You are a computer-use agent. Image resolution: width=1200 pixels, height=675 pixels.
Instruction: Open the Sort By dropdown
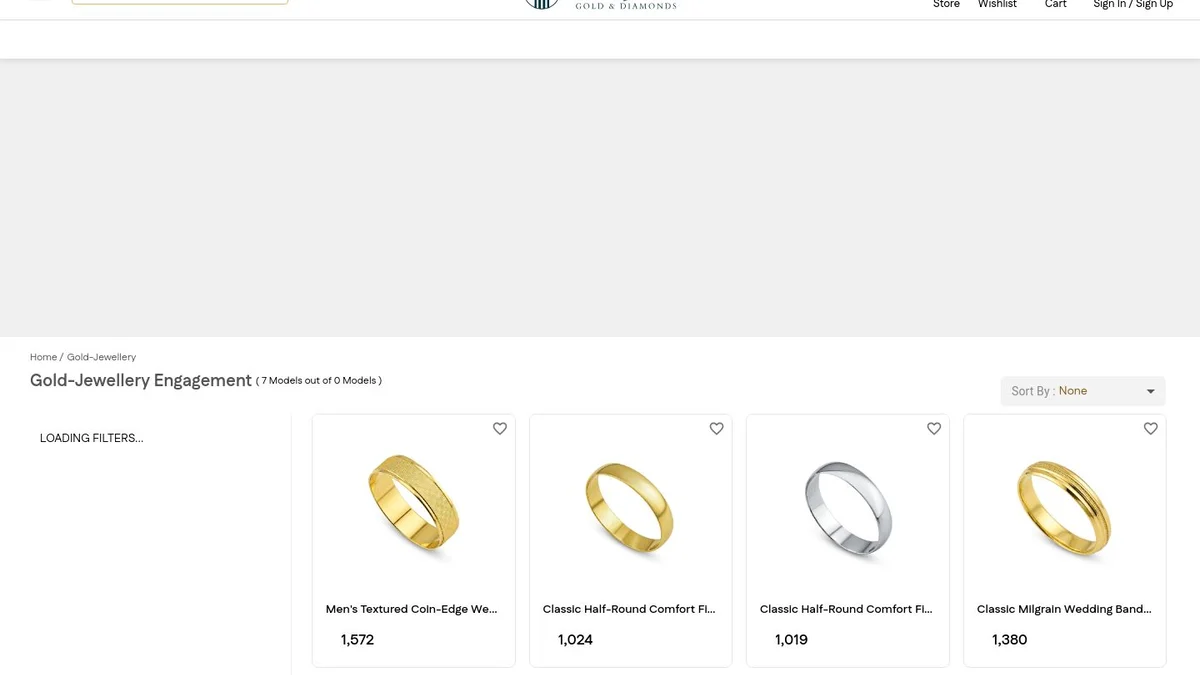1083,391
